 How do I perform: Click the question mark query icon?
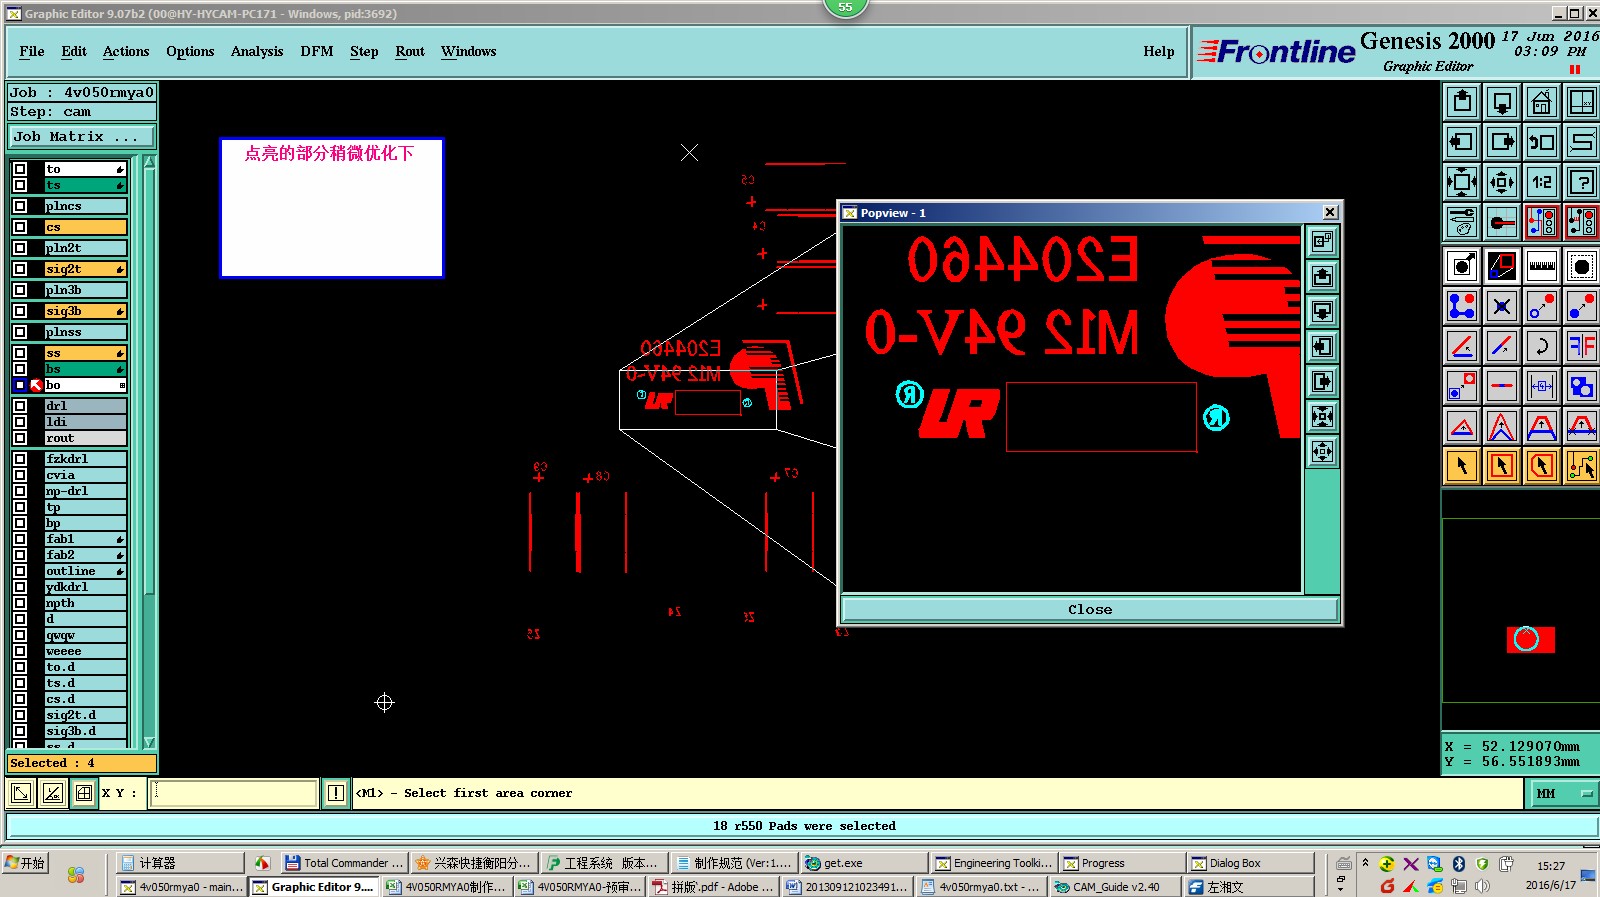1582,182
